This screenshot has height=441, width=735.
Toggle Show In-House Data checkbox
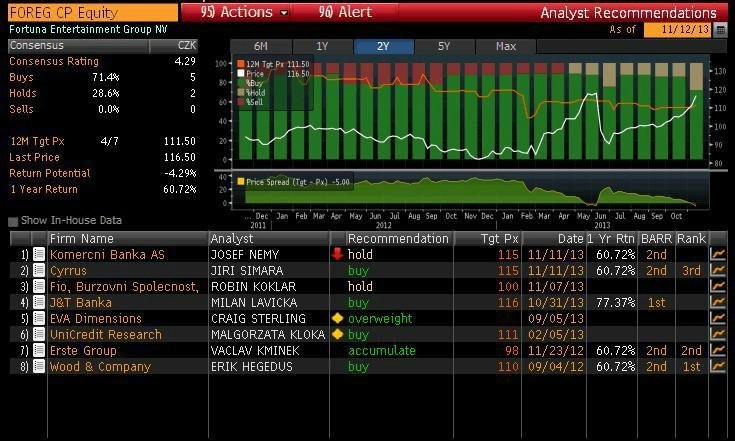[13, 221]
